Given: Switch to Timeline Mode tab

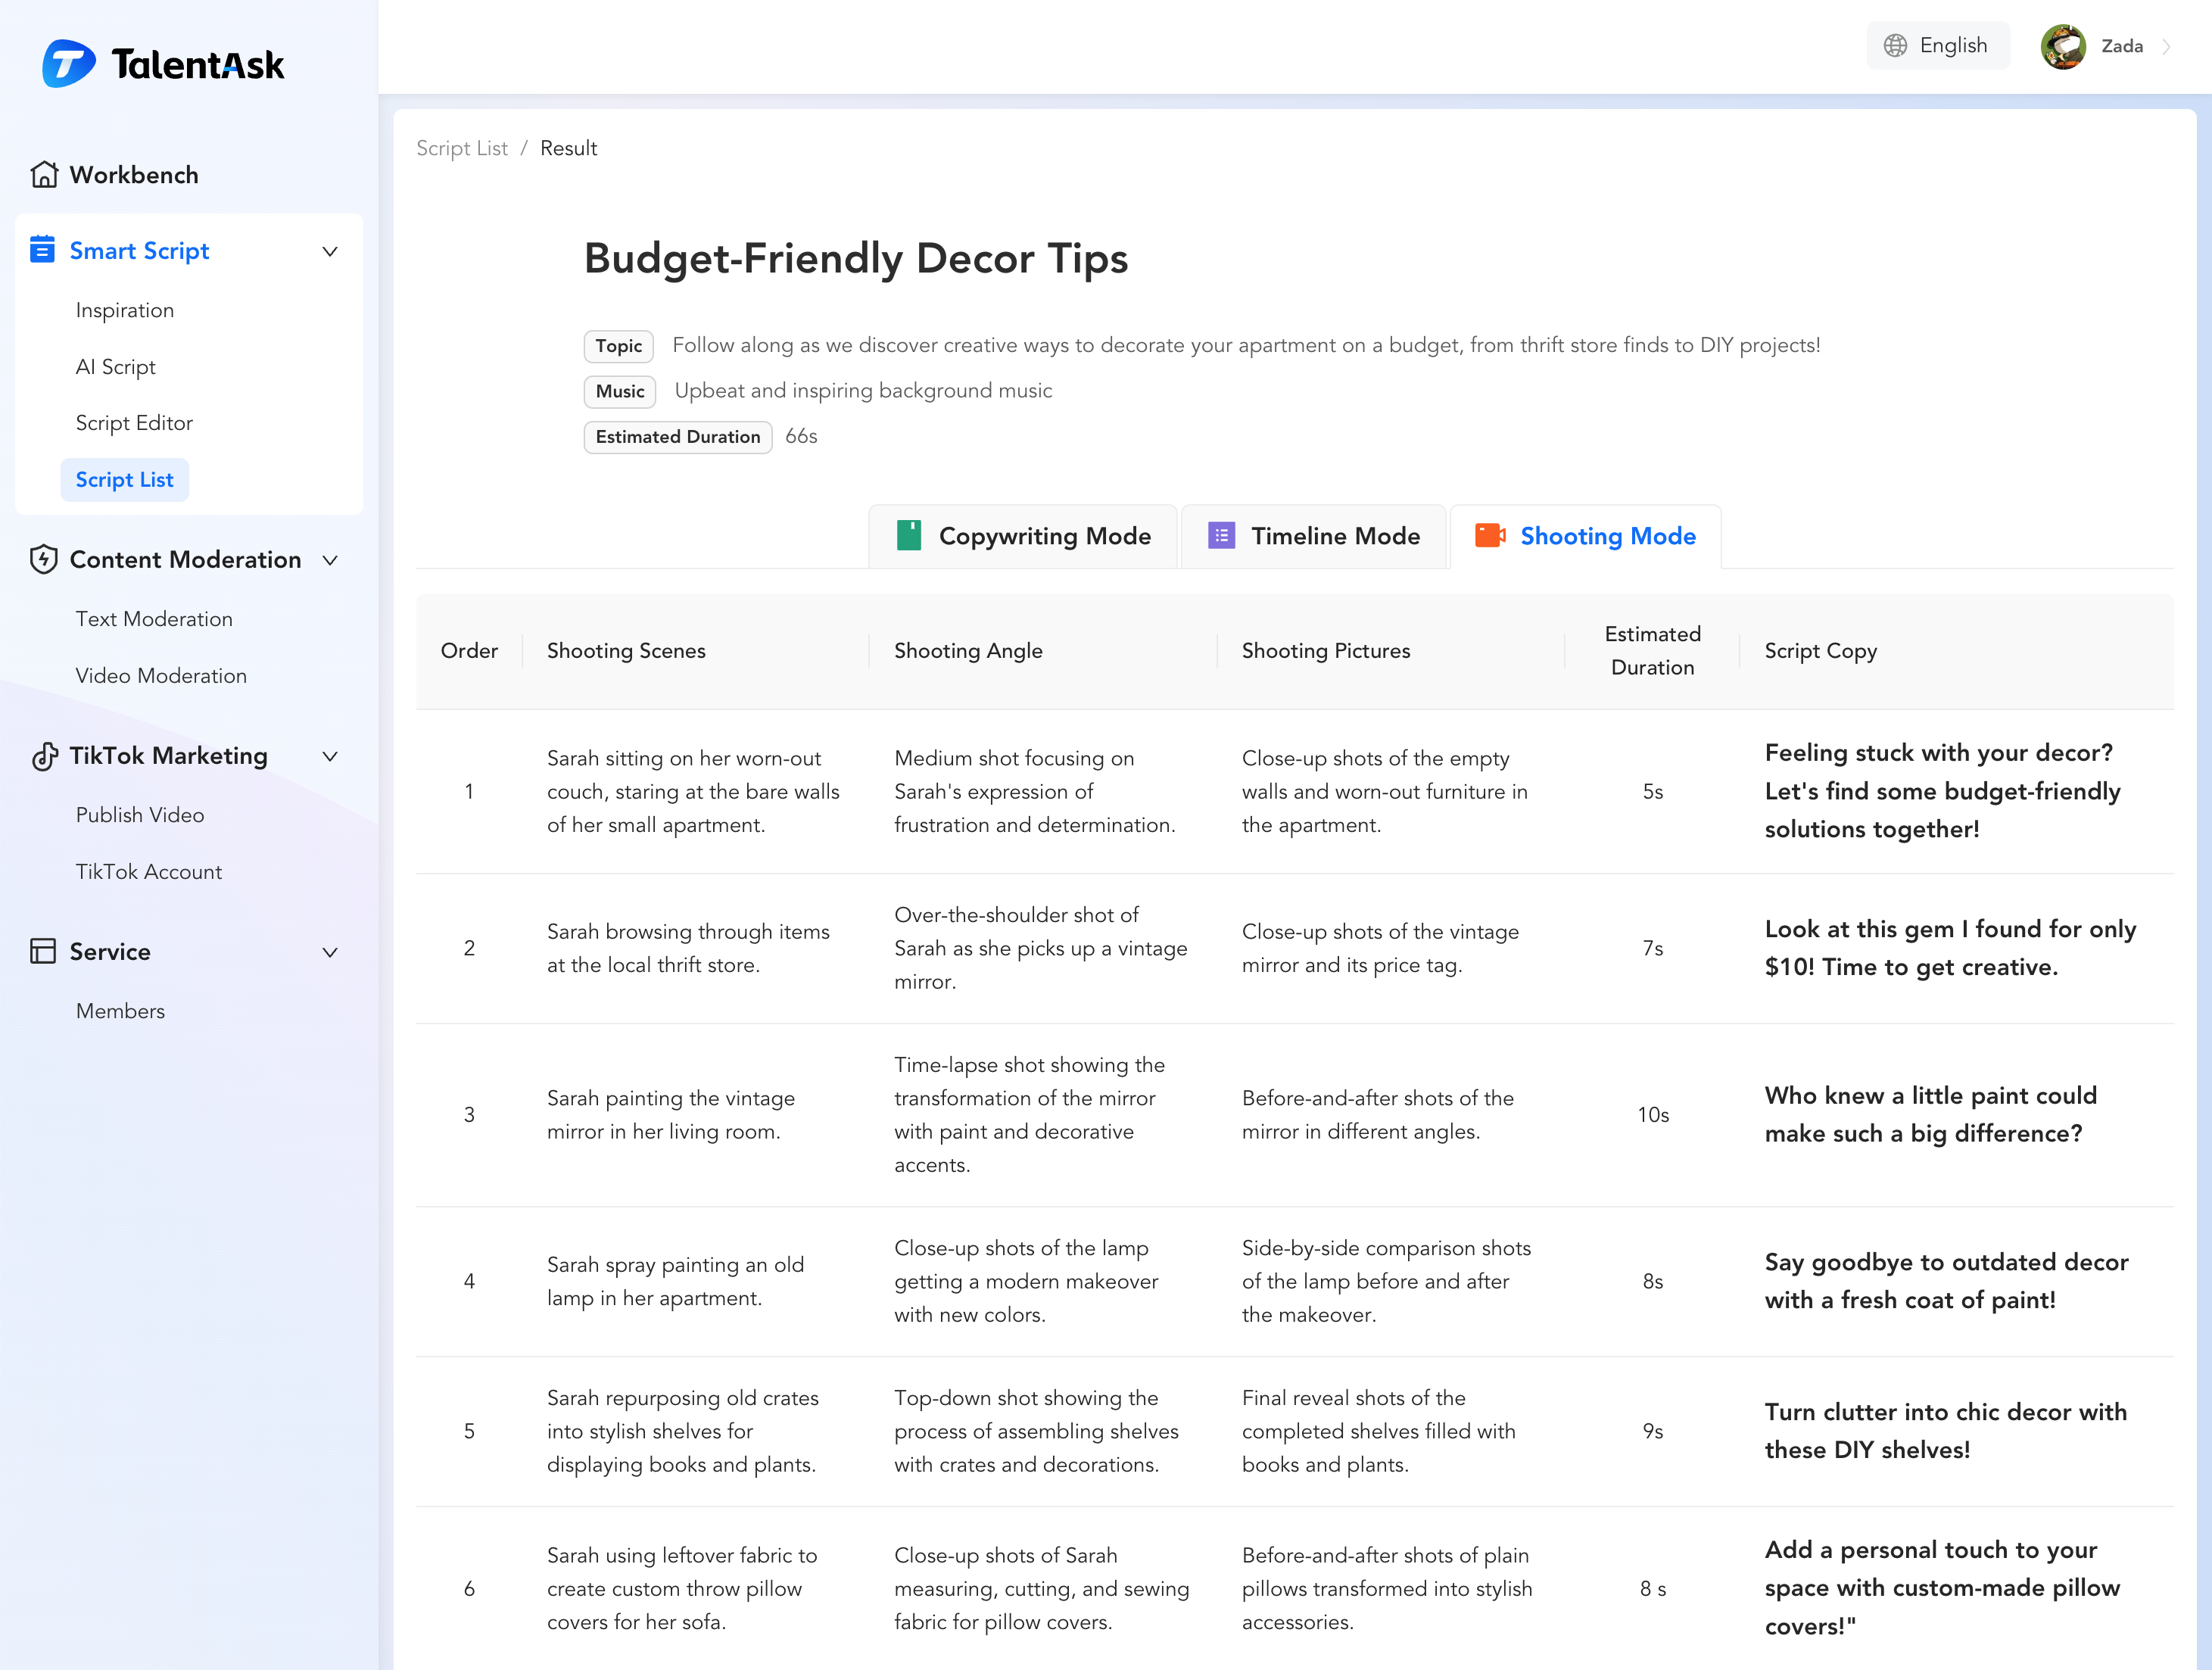Looking at the screenshot, I should pos(1314,536).
